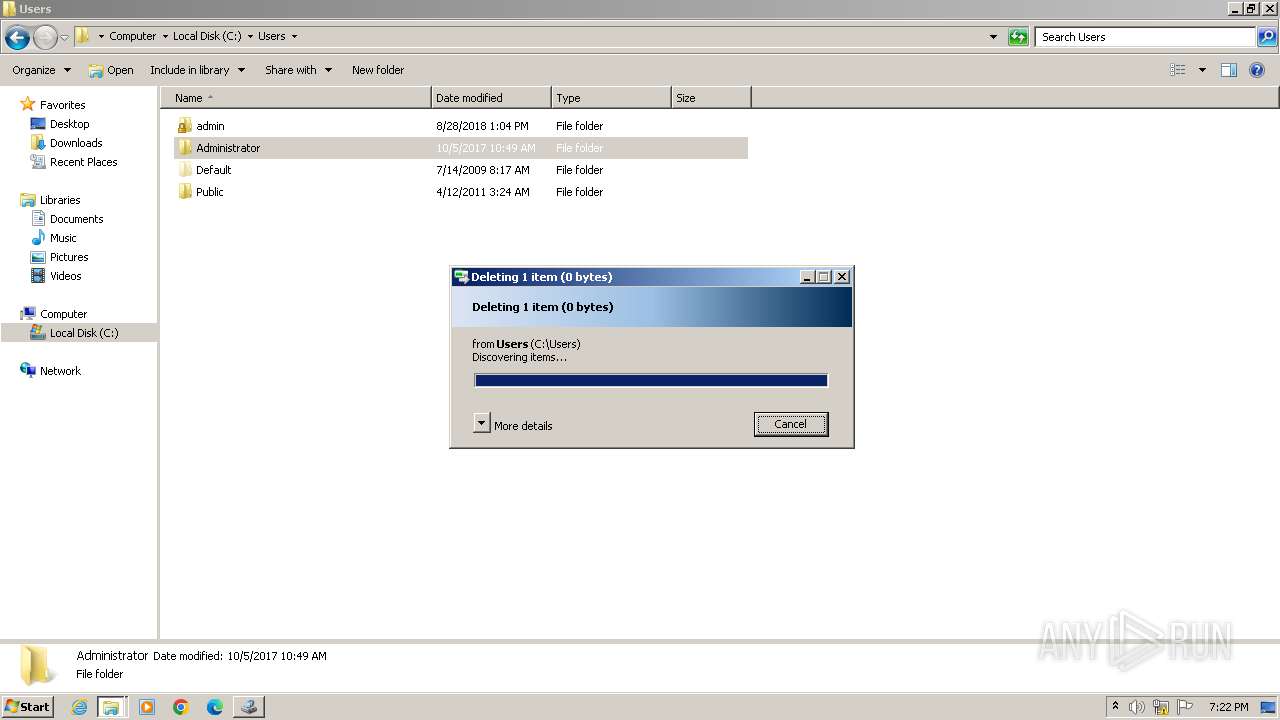Viewport: 1280px width, 720px height.
Task: Click Computer breadcrumb in address bar
Action: (132, 36)
